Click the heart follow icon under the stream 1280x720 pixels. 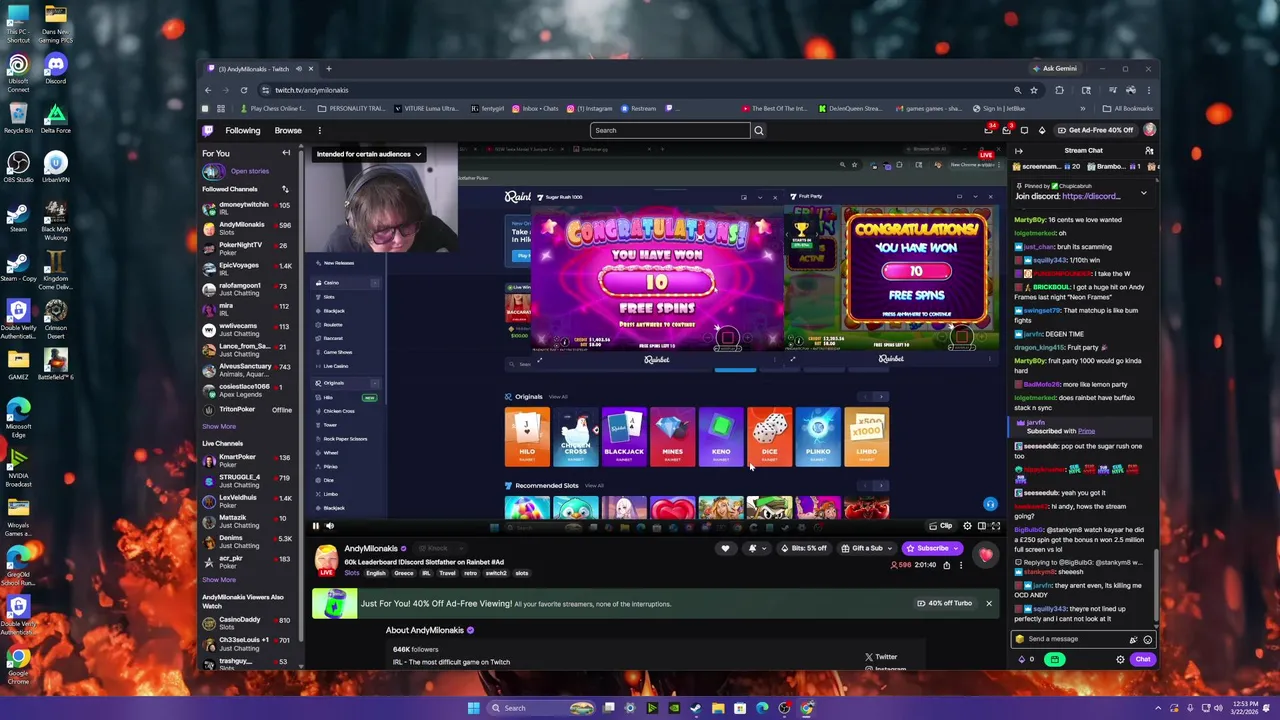[x=725, y=548]
